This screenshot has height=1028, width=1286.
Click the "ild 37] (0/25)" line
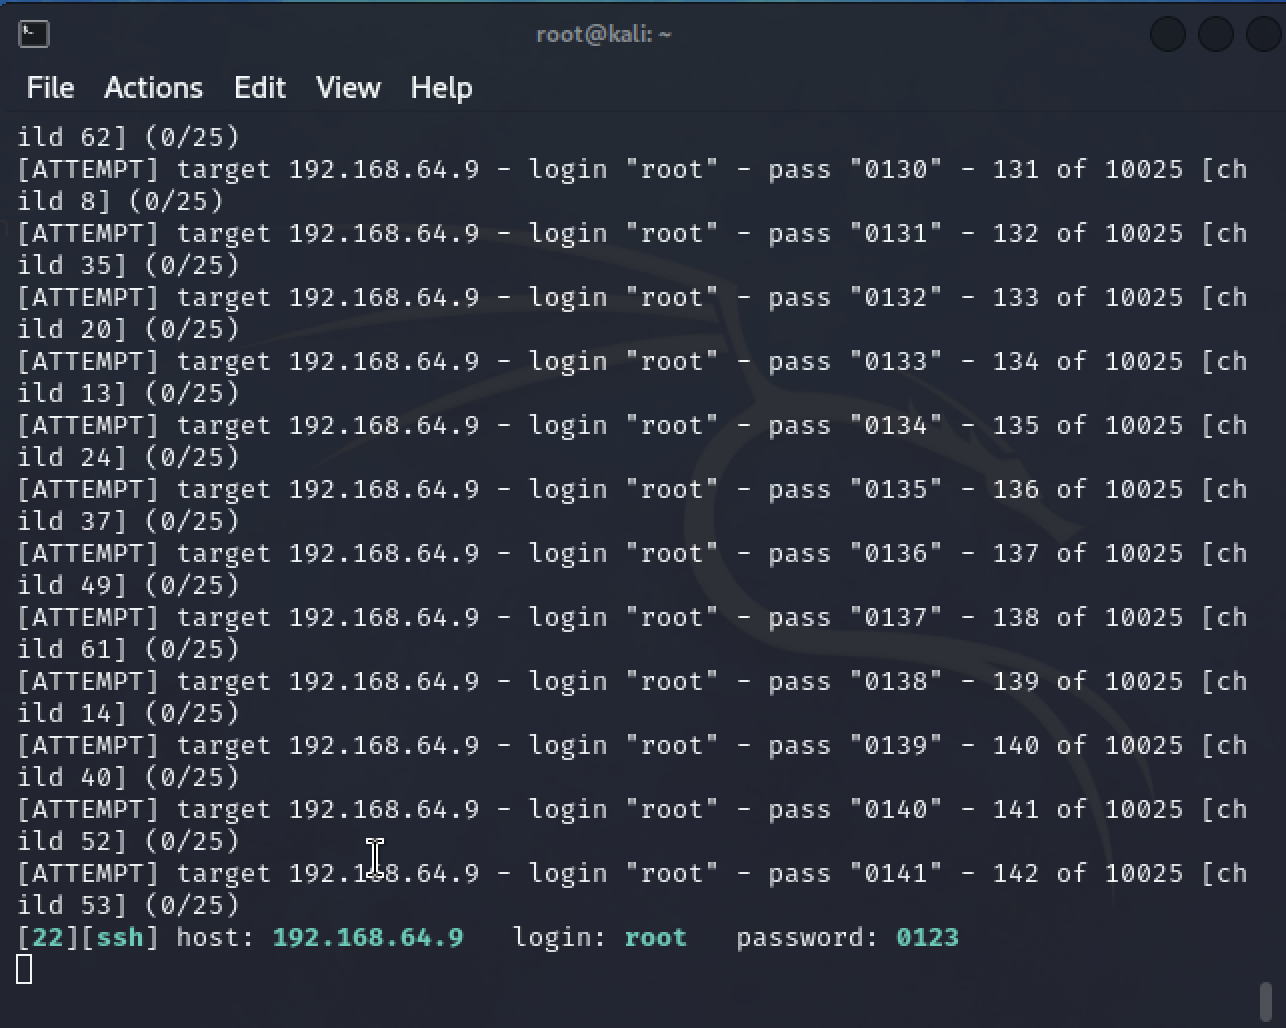[129, 521]
